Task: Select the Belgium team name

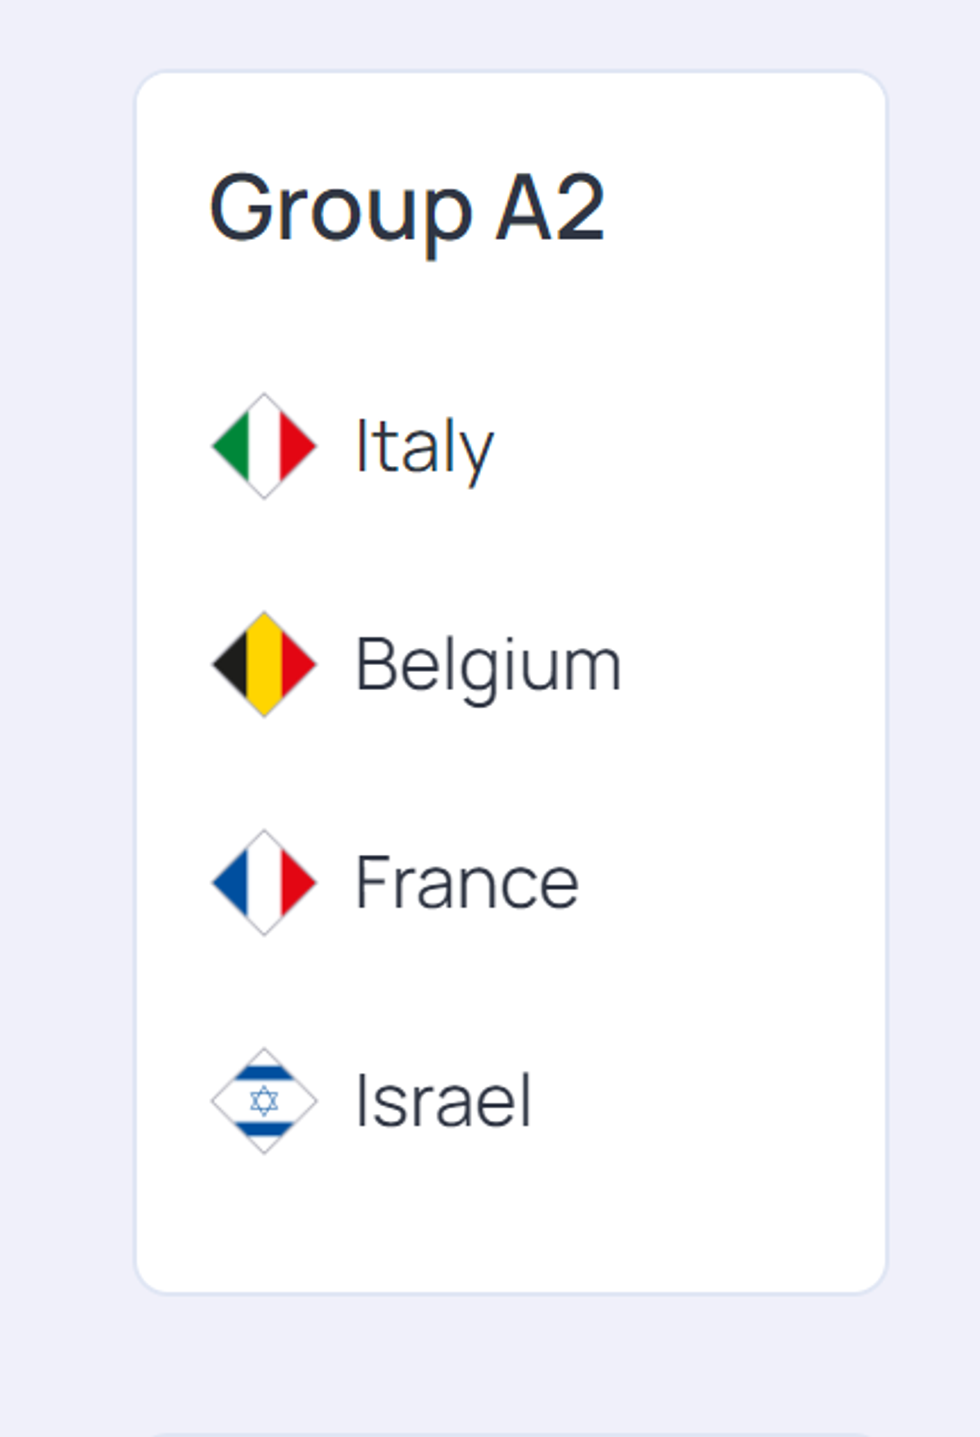Action: 488,665
